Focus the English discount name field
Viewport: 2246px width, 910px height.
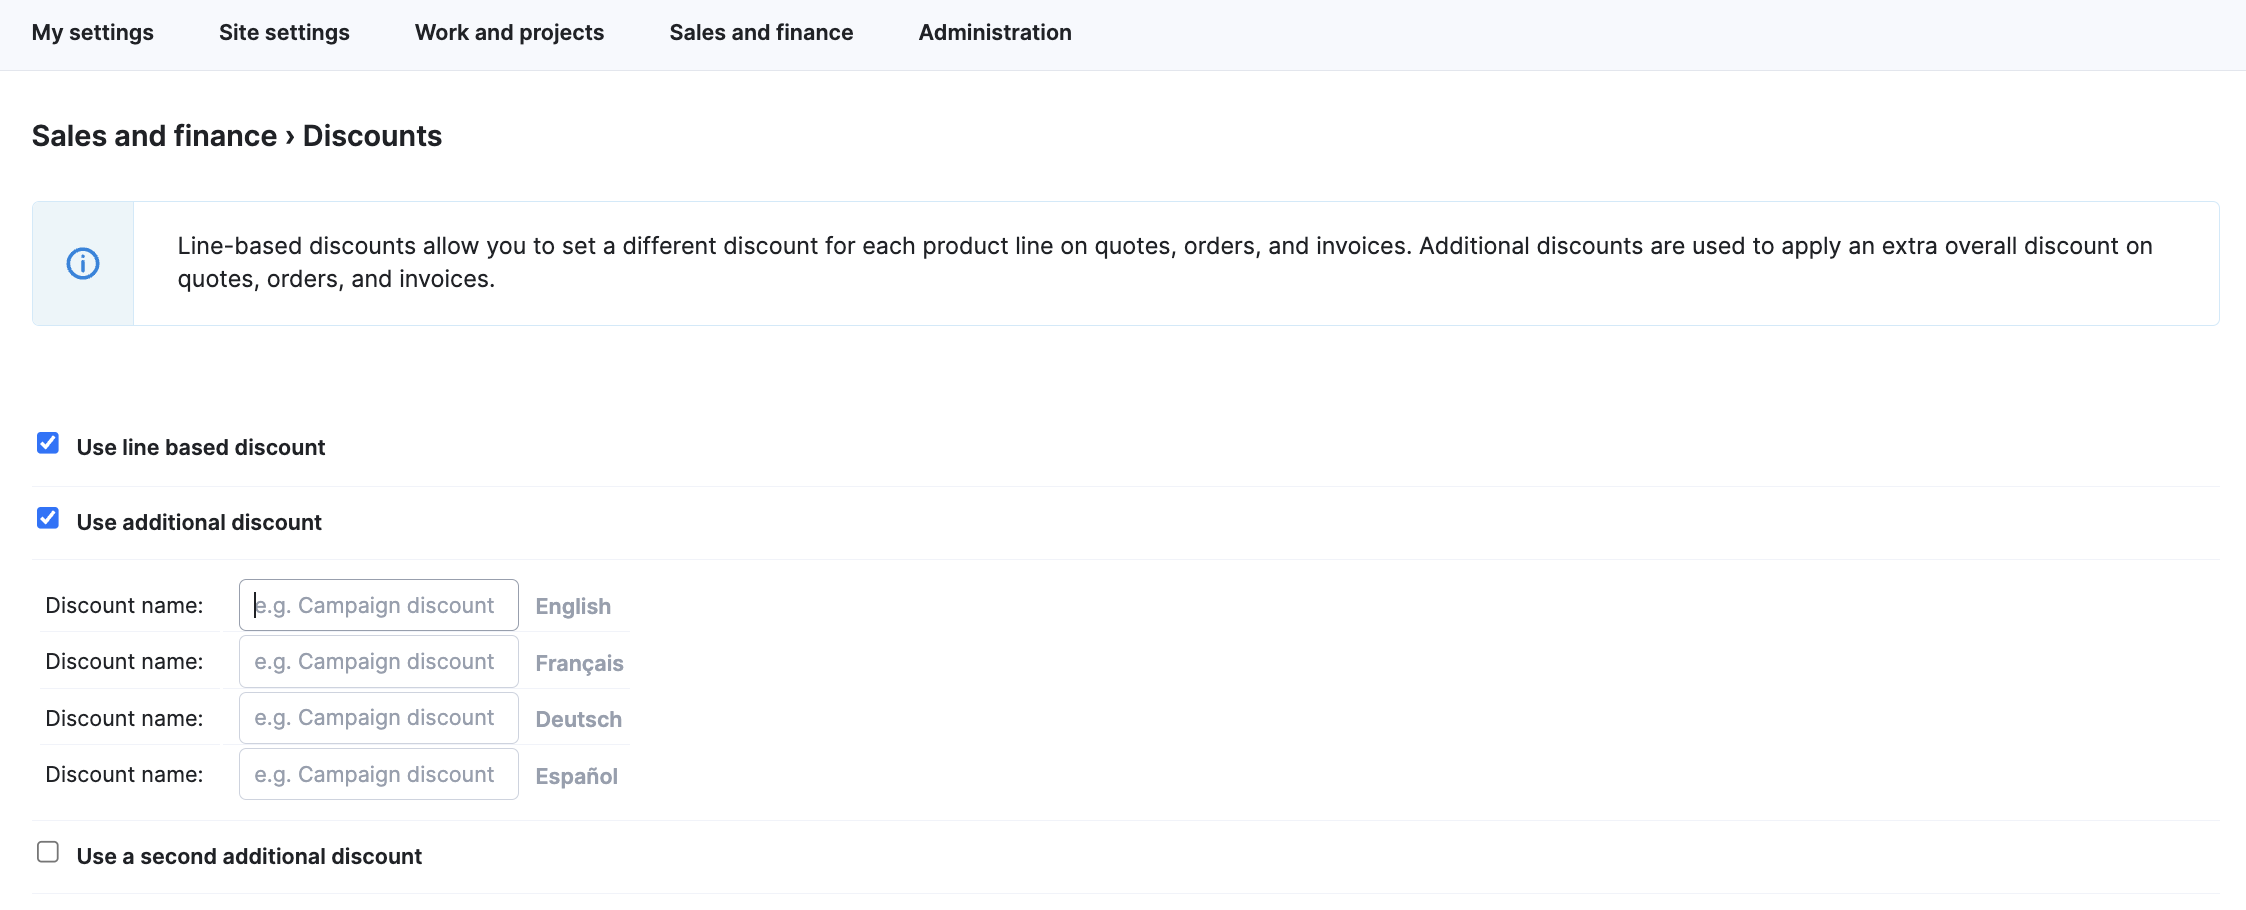pyautogui.click(x=379, y=605)
